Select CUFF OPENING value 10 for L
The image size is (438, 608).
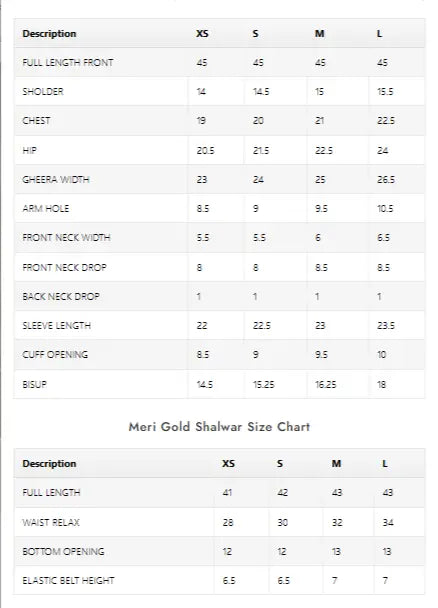tap(381, 354)
